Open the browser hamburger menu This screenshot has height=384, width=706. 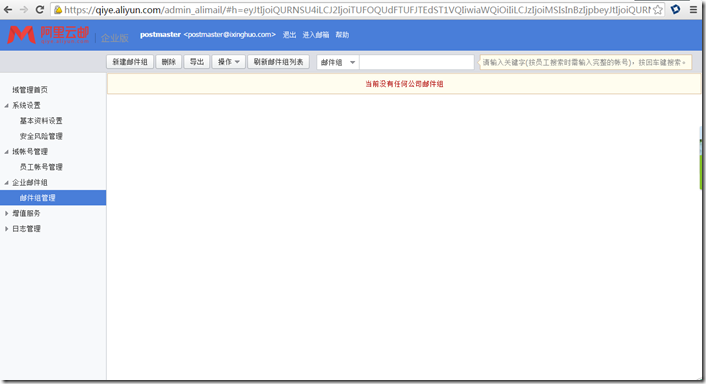tap(693, 9)
